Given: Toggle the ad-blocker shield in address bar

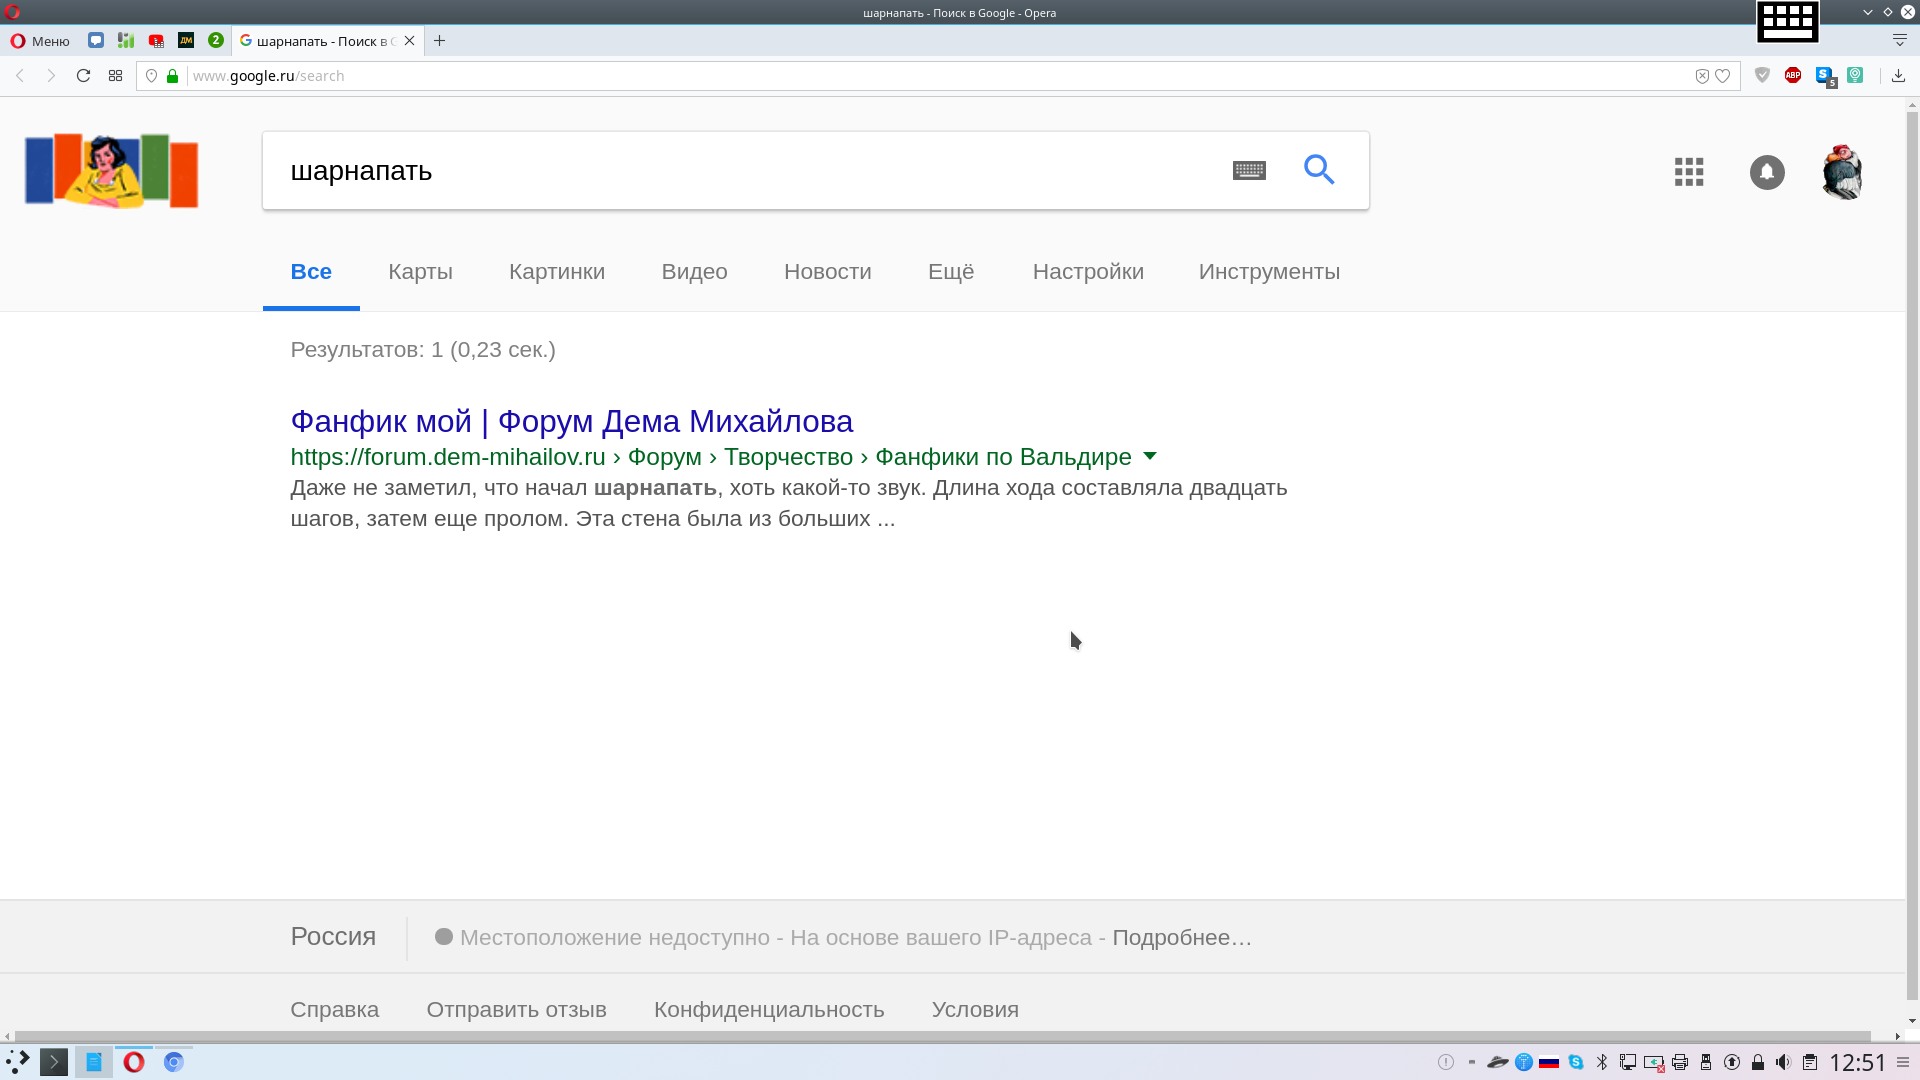Looking at the screenshot, I should click(1702, 76).
